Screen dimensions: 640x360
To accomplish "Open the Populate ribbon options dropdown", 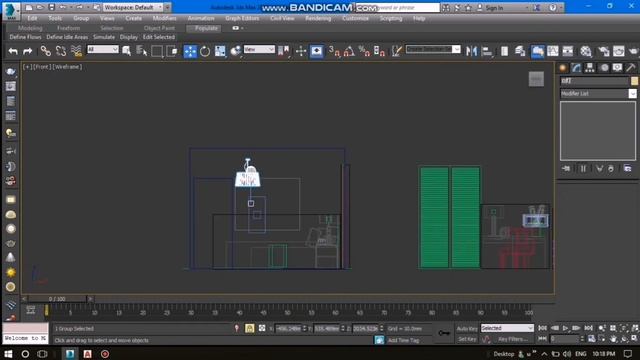I will tap(238, 28).
